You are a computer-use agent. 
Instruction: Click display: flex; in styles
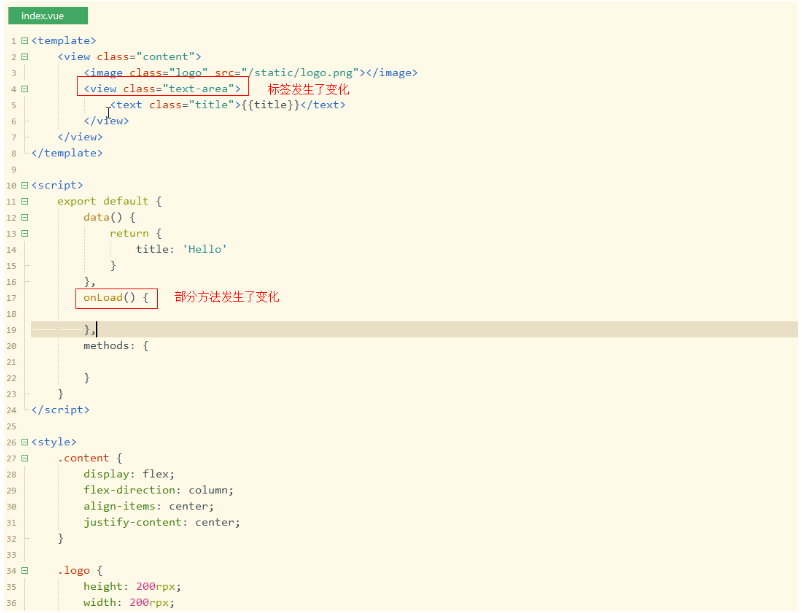click(x=129, y=474)
